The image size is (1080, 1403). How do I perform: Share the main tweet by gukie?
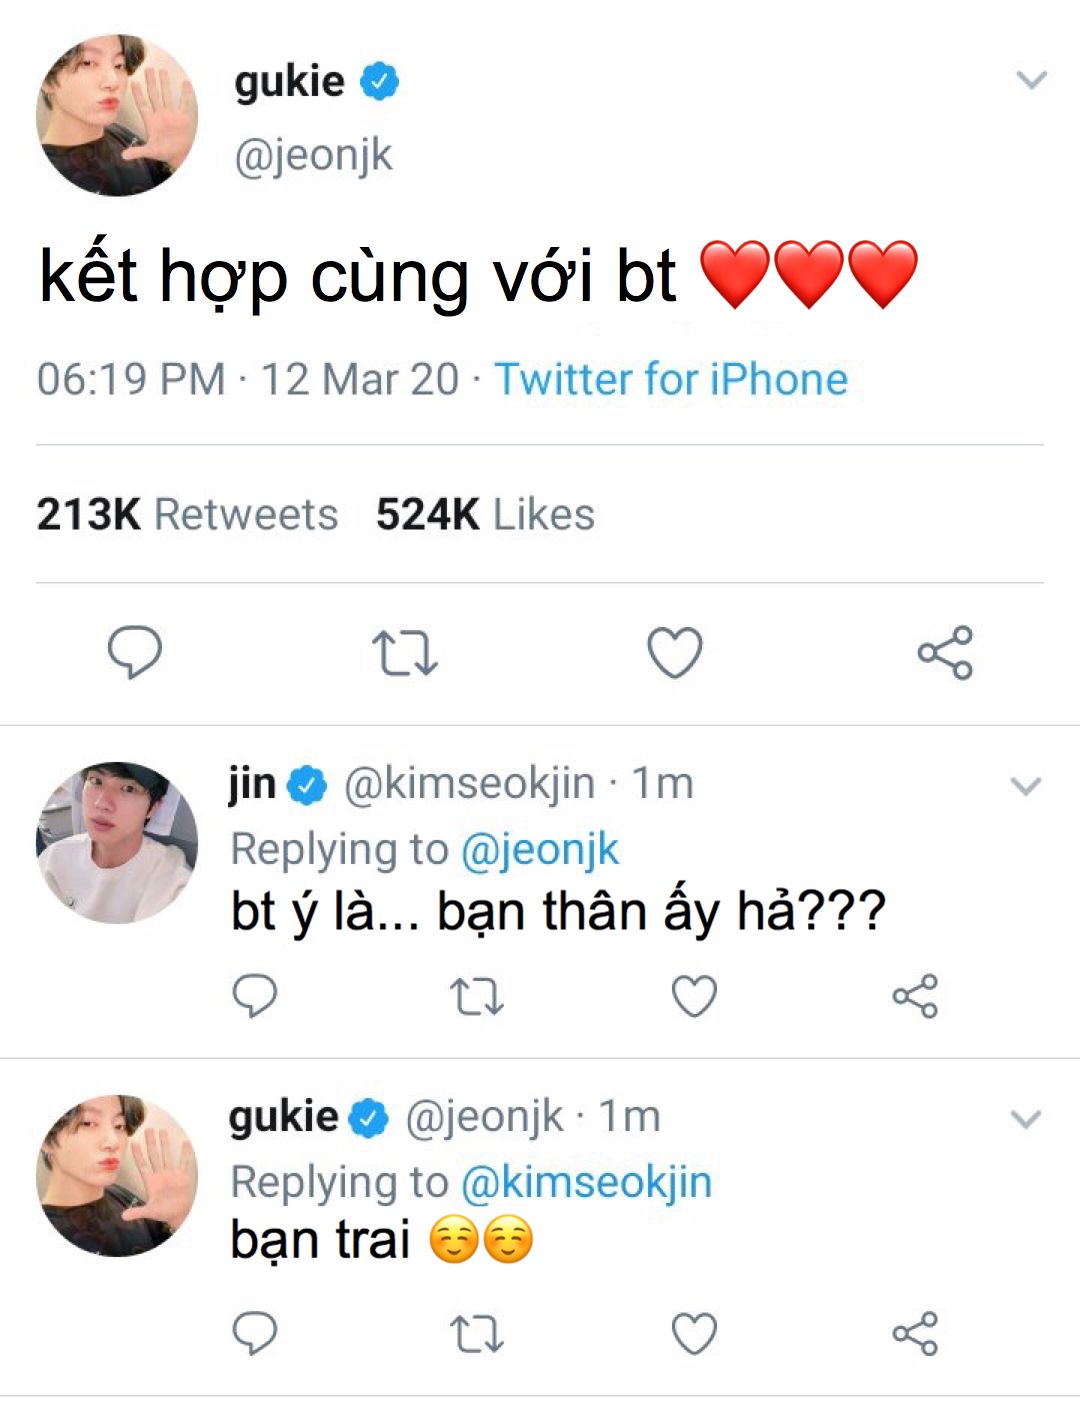[x=945, y=653]
